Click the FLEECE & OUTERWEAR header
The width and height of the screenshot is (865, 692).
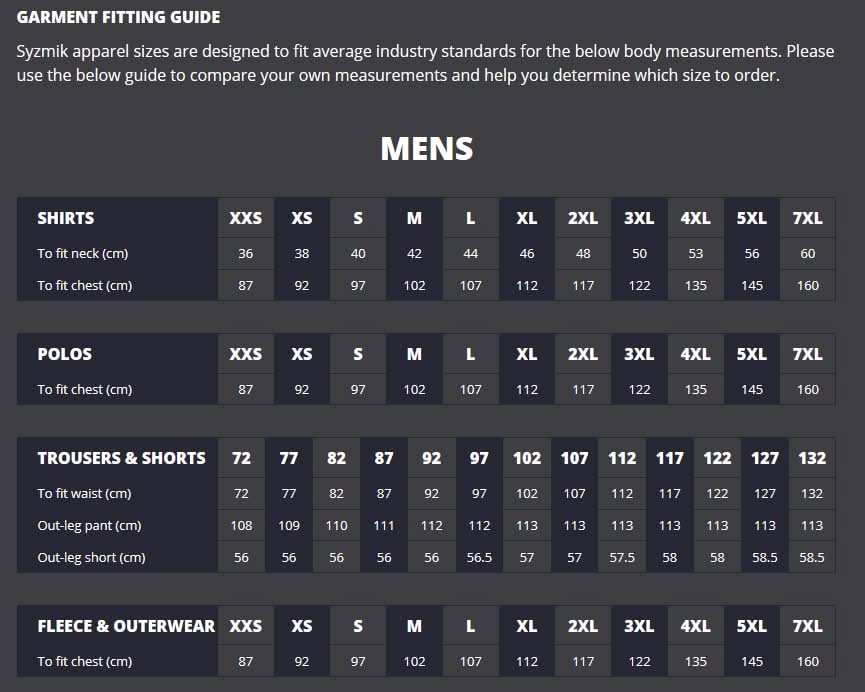click(126, 626)
